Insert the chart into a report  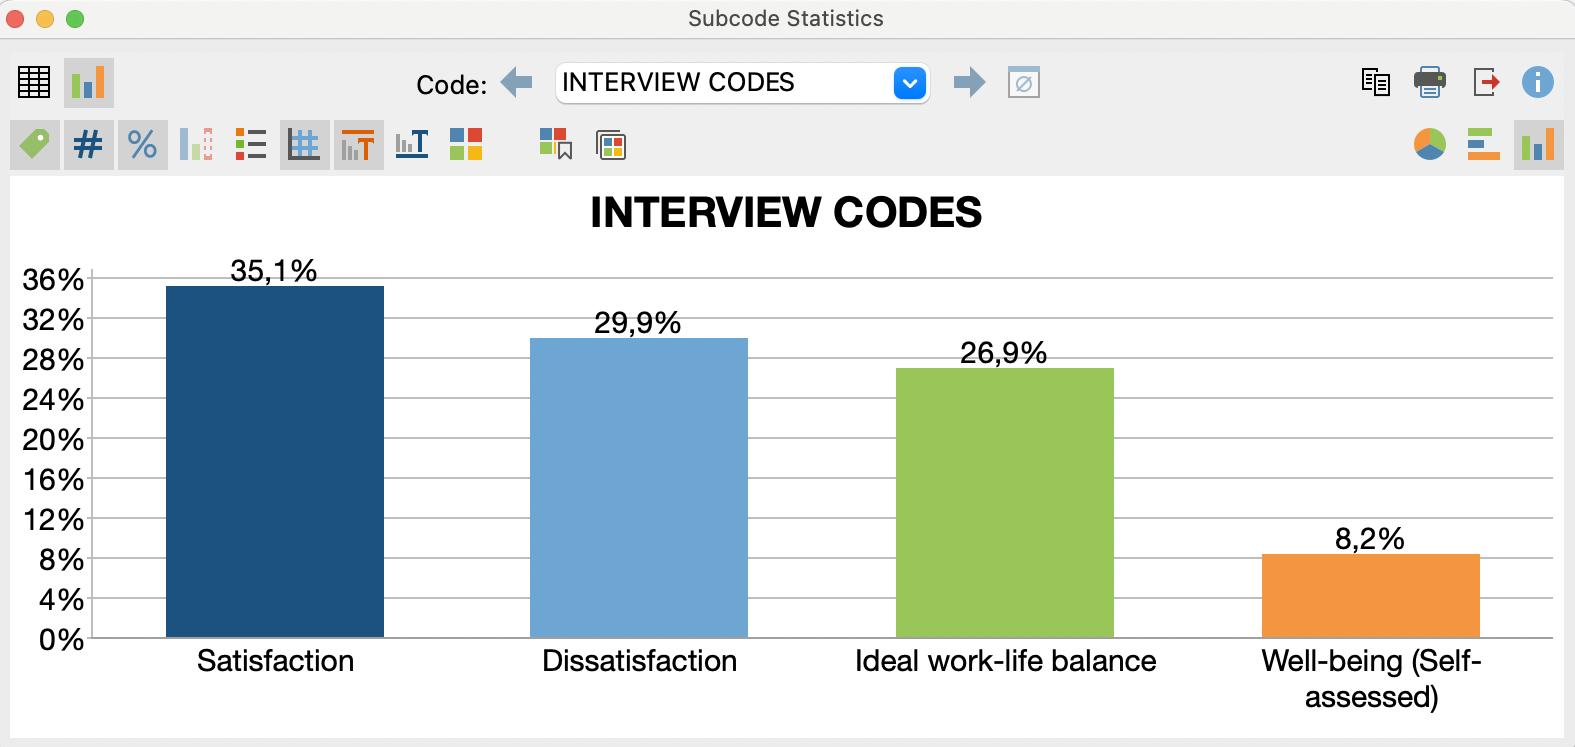[x=612, y=145]
